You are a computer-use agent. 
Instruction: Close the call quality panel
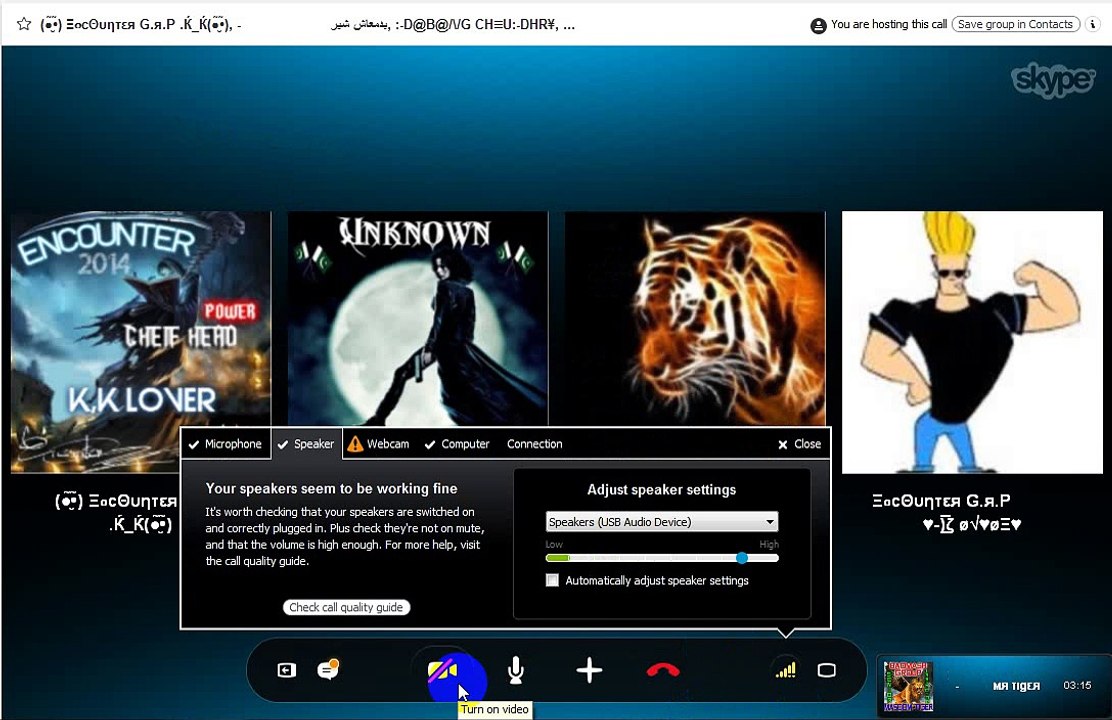tap(799, 444)
